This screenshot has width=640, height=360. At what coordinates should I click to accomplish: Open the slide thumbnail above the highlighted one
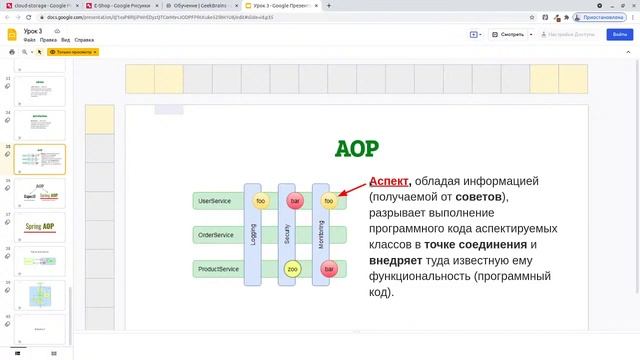pyautogui.click(x=40, y=125)
